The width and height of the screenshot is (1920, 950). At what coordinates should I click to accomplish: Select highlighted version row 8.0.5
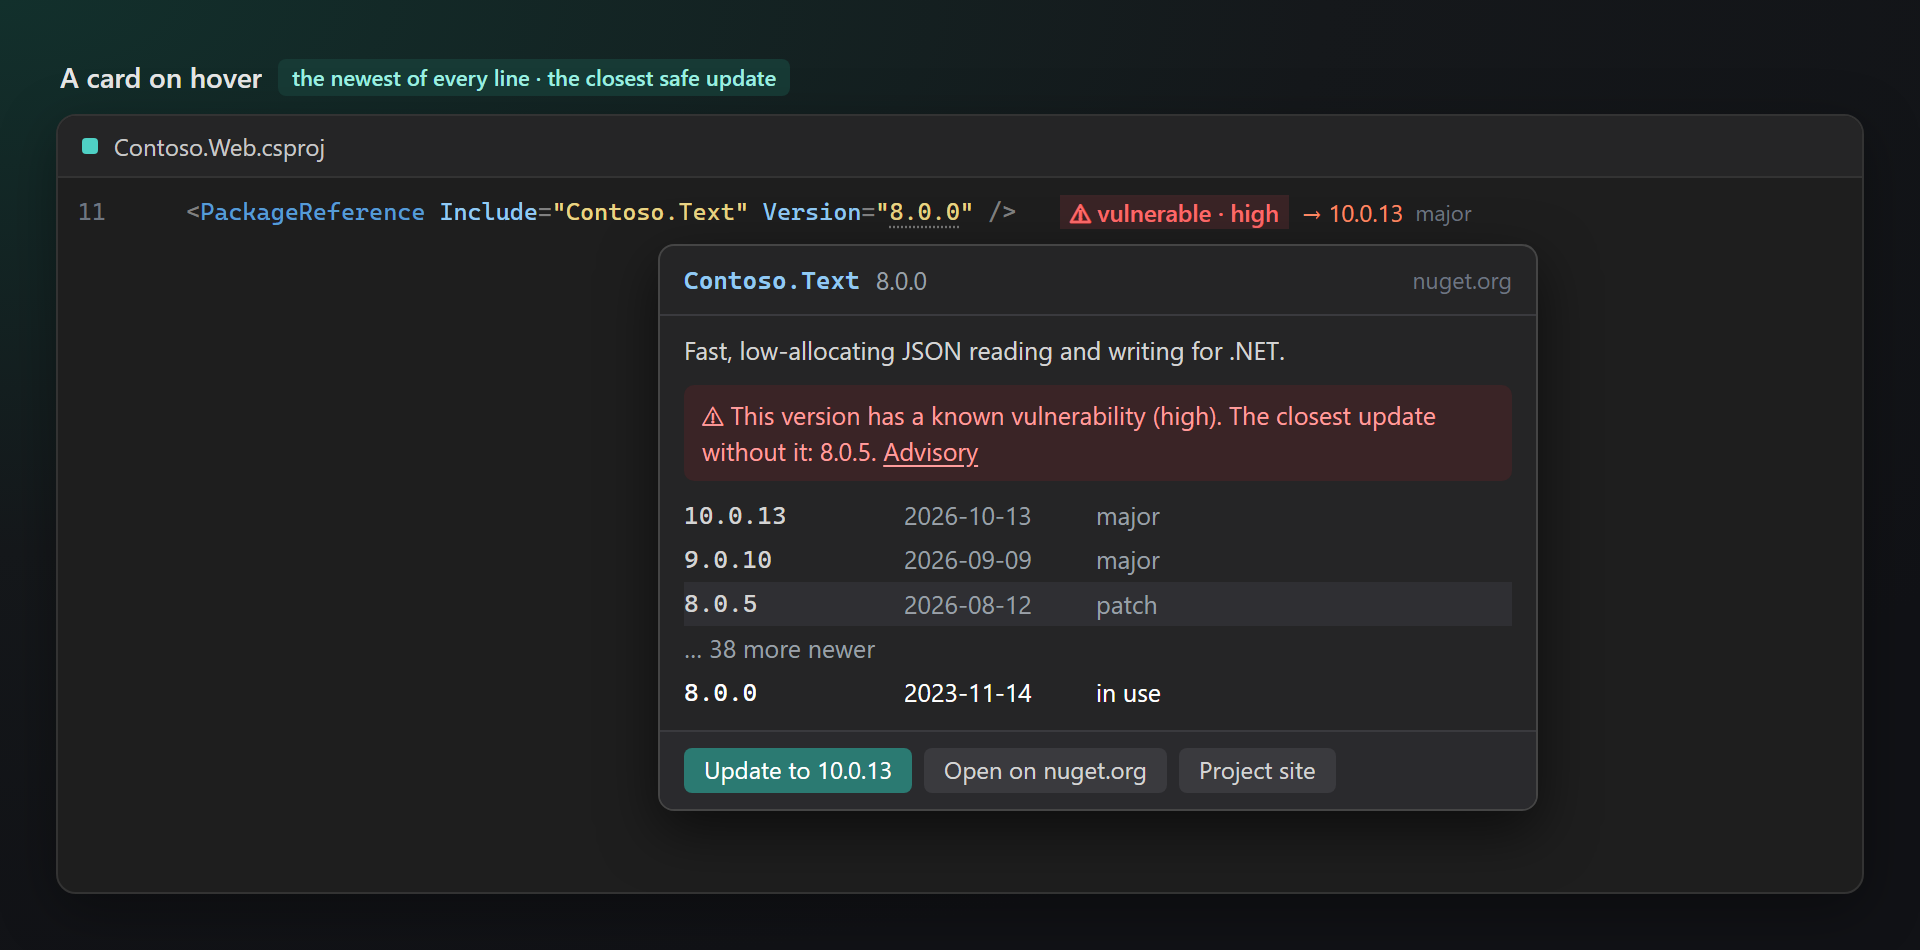click(x=1098, y=604)
